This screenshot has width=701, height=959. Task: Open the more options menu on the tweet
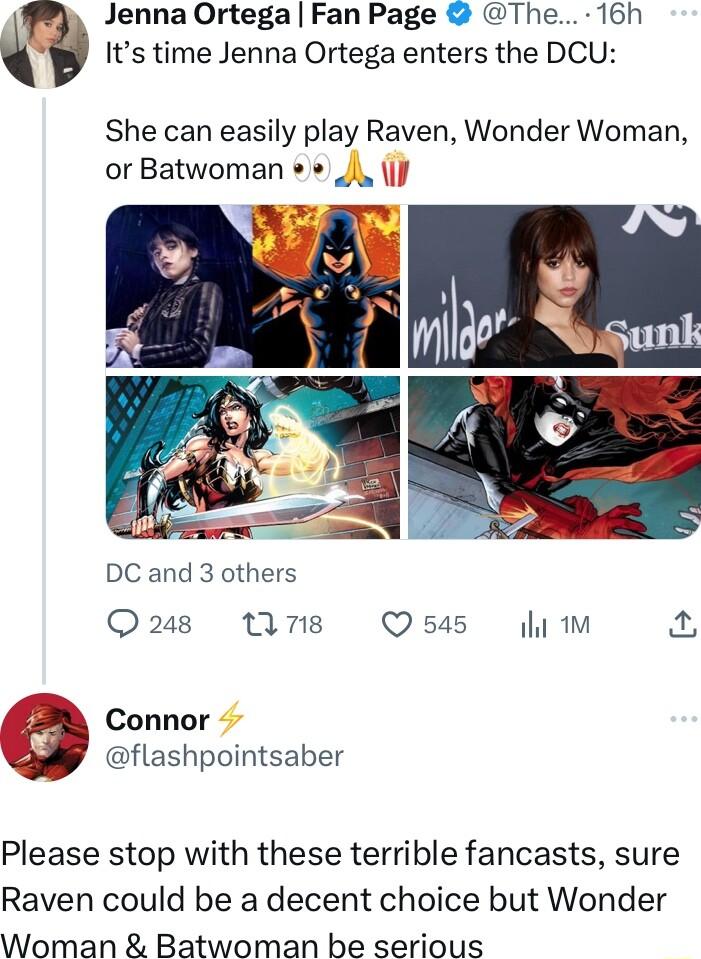click(x=685, y=14)
